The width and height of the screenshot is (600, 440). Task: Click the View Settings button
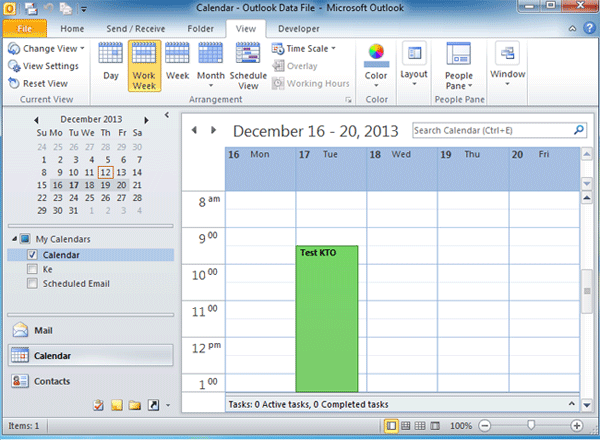pyautogui.click(x=43, y=66)
